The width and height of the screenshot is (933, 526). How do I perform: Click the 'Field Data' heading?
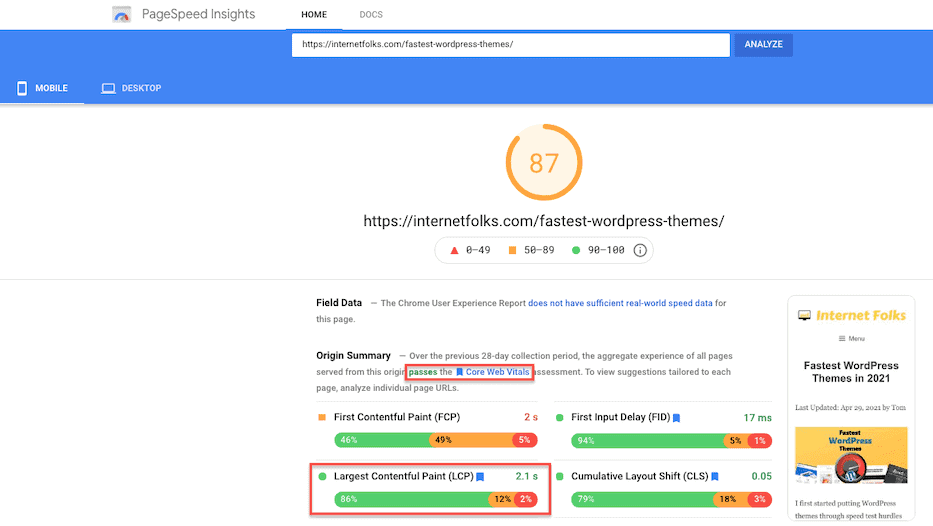point(339,303)
